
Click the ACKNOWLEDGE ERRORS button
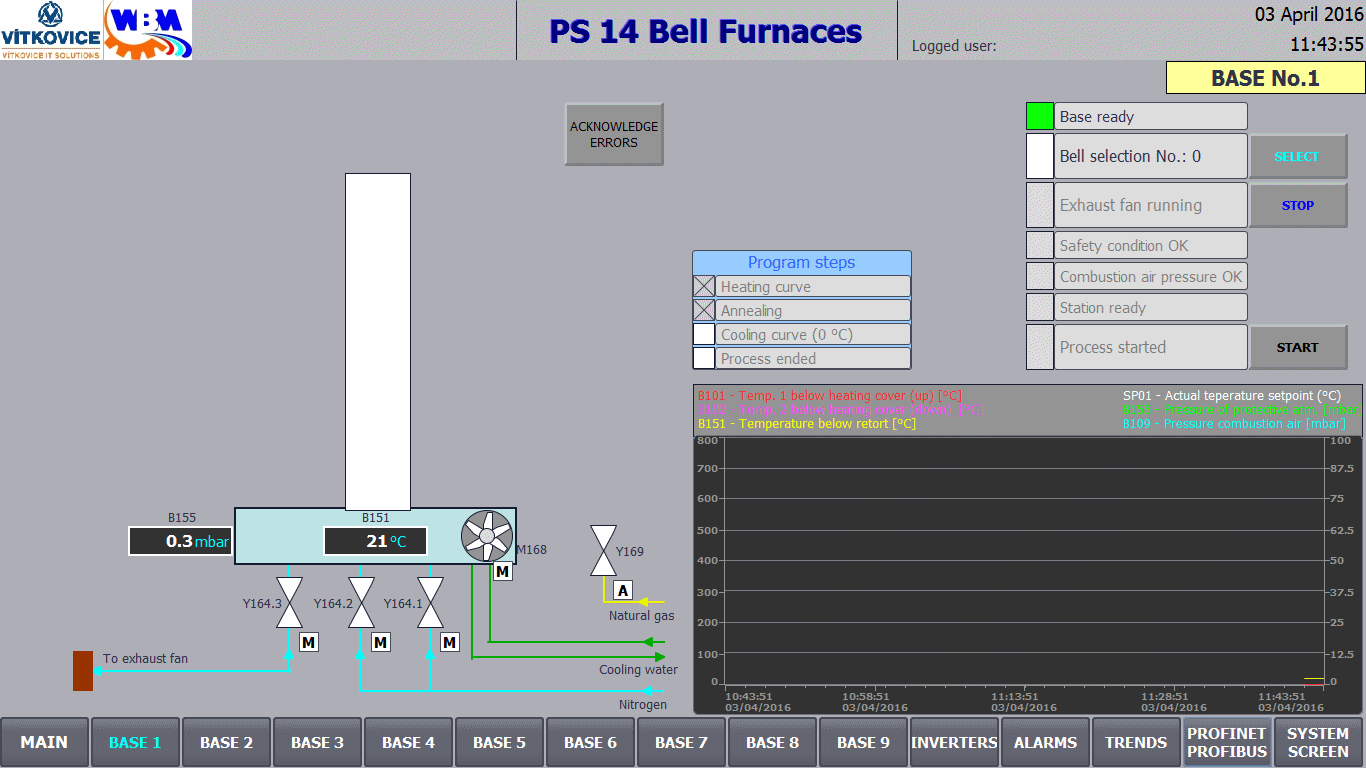point(614,134)
